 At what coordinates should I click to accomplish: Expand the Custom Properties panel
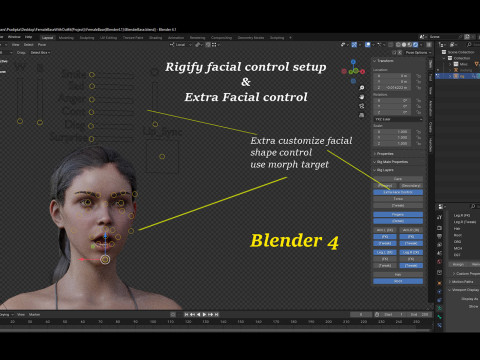coord(467,274)
